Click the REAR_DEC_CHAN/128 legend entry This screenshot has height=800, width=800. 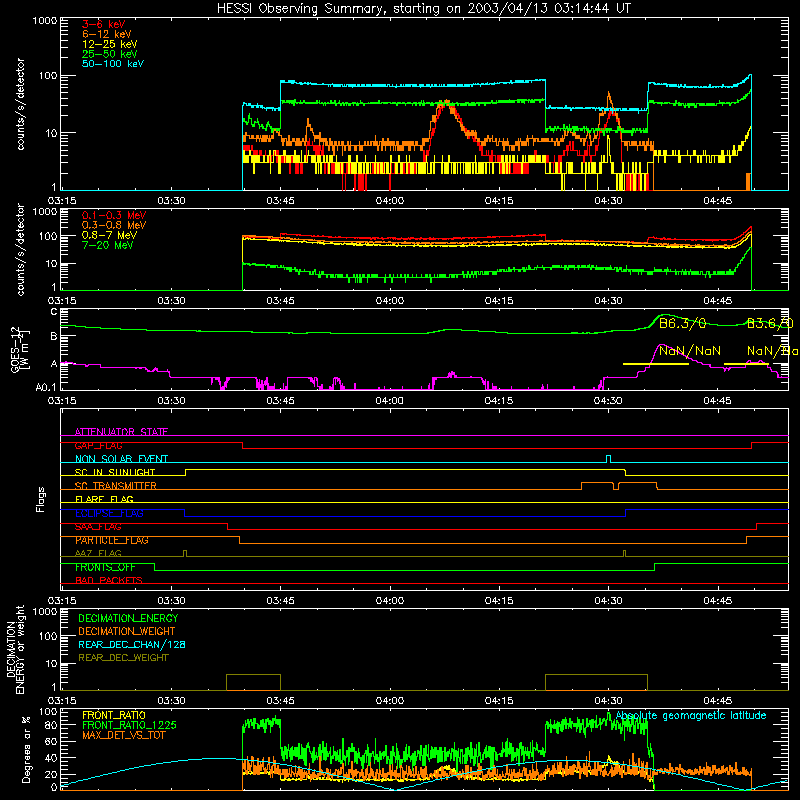click(132, 644)
